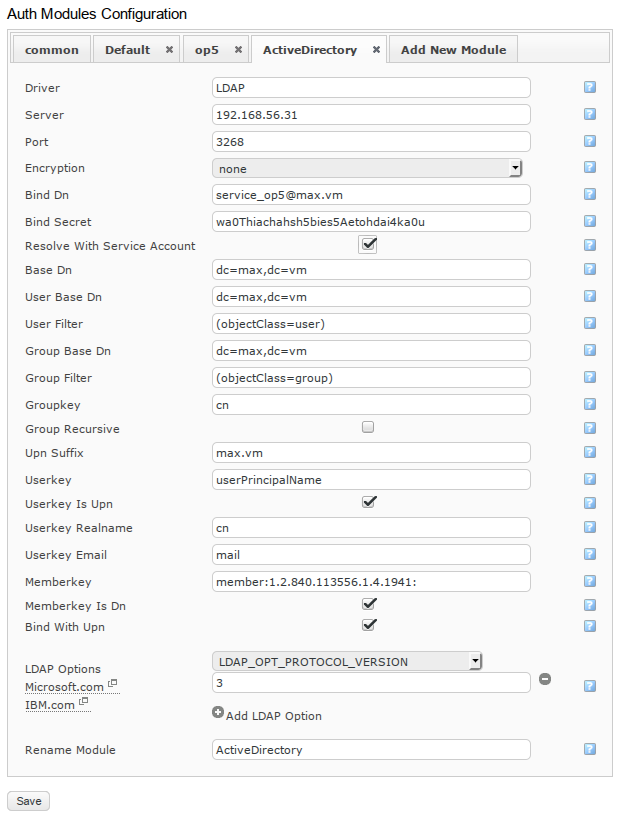The height and width of the screenshot is (817, 620).
Task: Save the auth module configuration
Action: (x=29, y=801)
